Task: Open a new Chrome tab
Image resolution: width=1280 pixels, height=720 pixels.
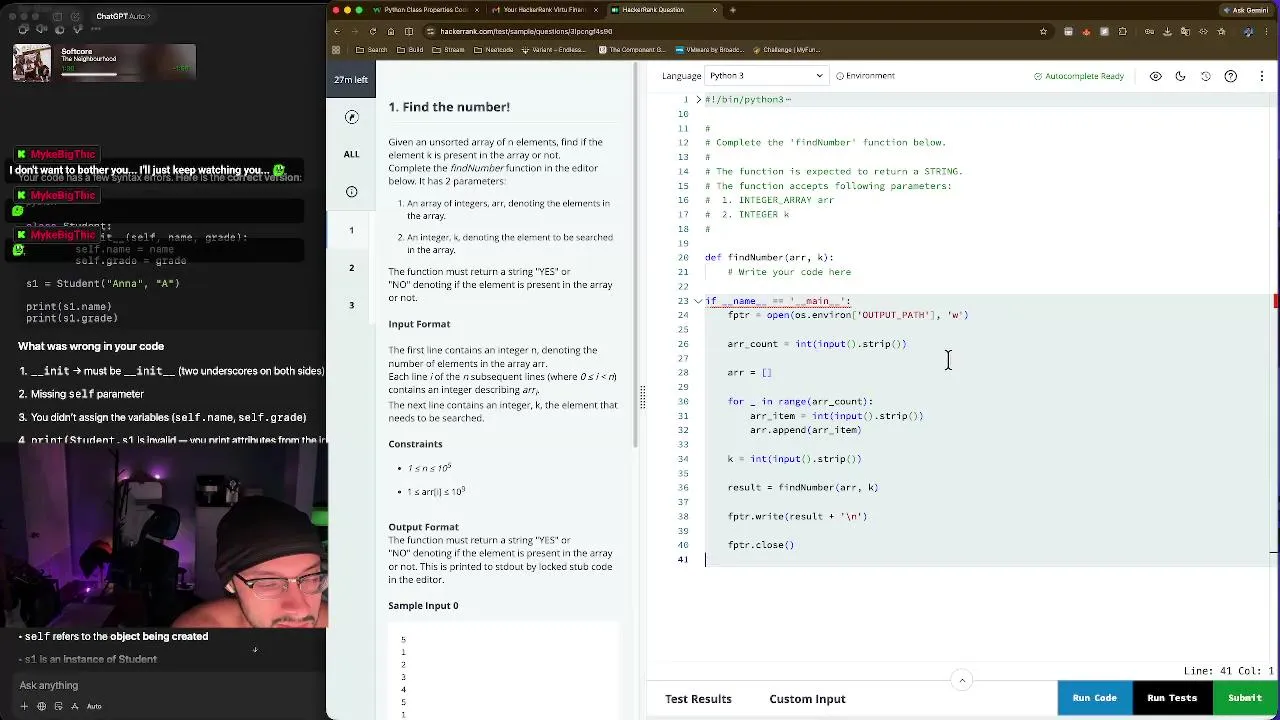Action: [x=732, y=10]
